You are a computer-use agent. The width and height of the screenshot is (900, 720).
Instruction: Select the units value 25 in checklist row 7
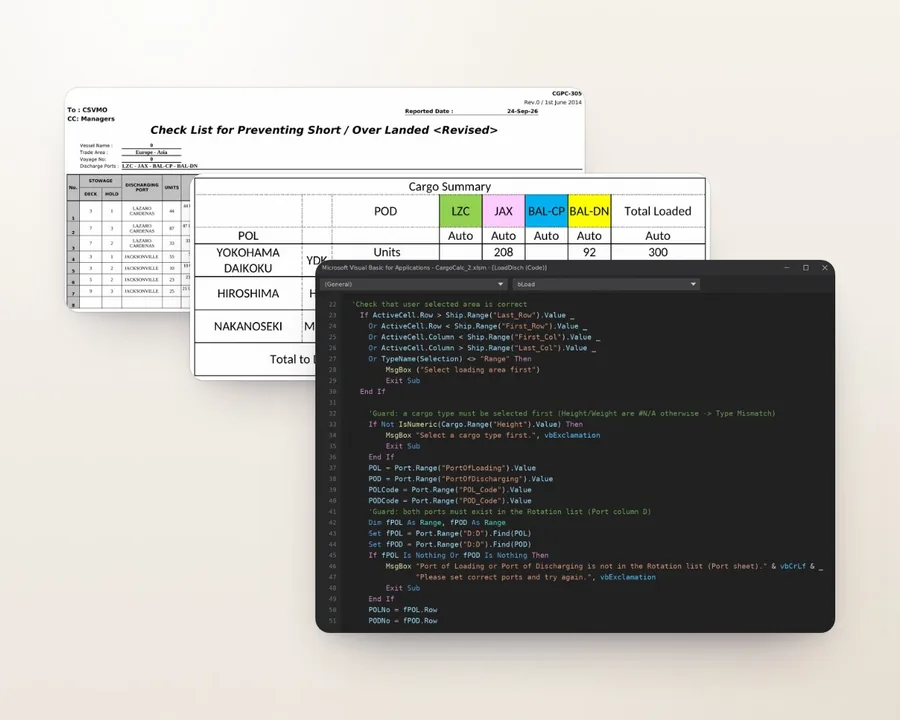click(x=172, y=291)
